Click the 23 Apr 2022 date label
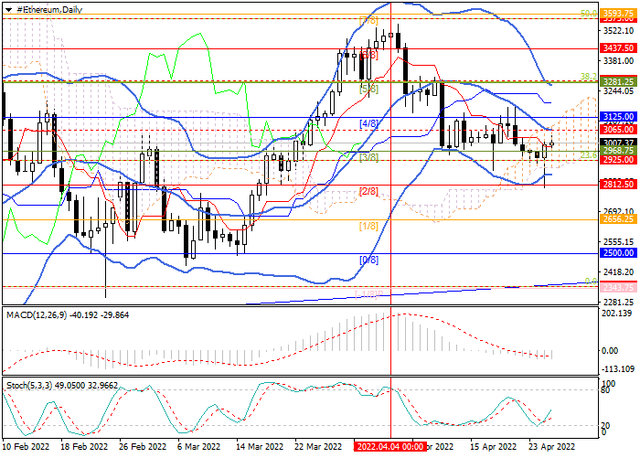The width and height of the screenshot is (640, 457). tap(551, 446)
